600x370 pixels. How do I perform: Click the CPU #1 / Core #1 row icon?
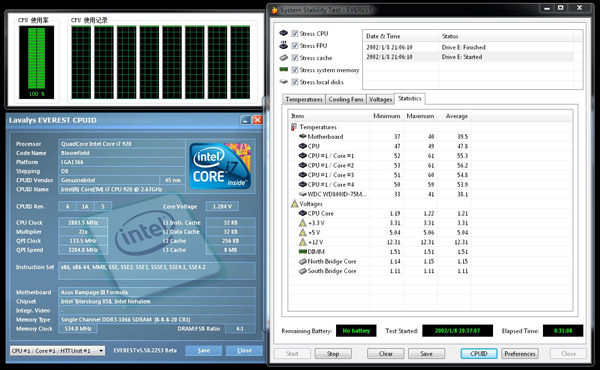pos(302,155)
